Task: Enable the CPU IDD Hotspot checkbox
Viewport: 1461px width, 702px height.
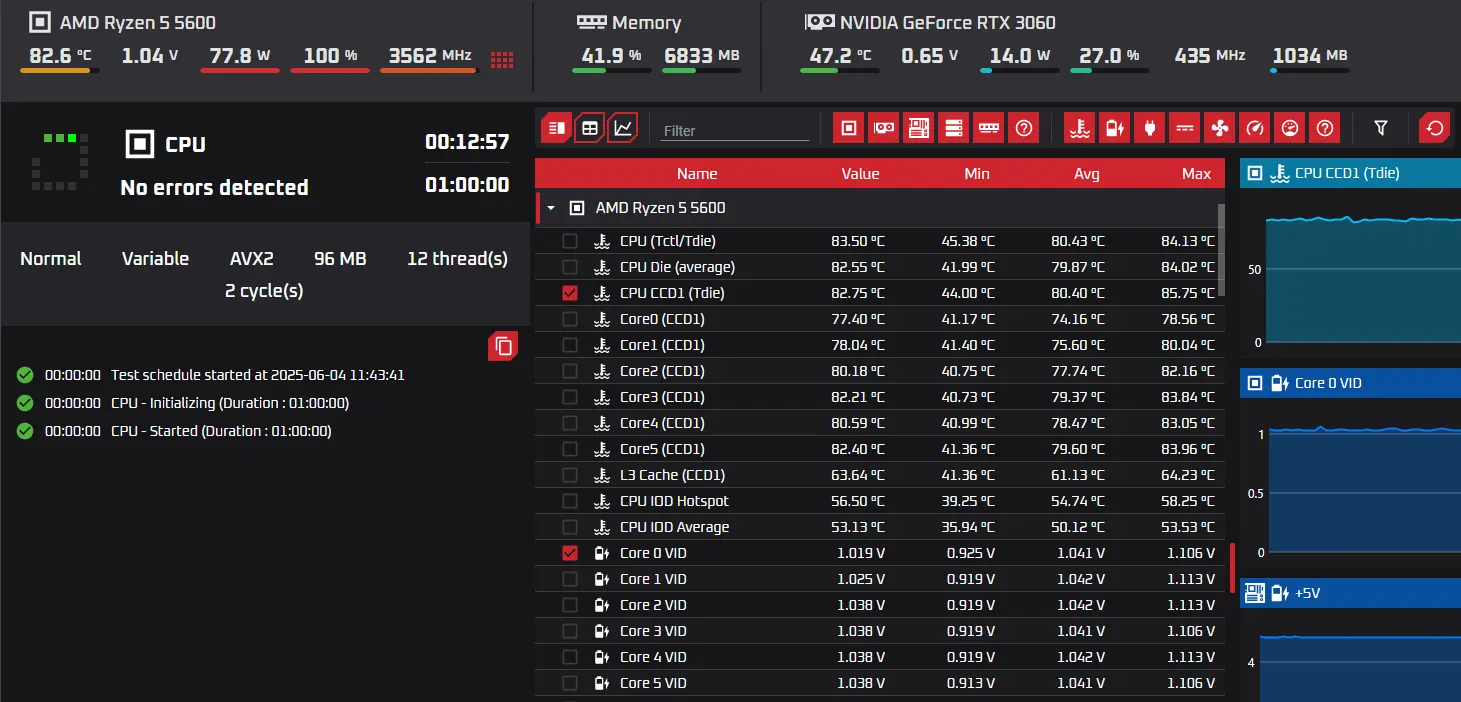Action: [x=570, y=501]
